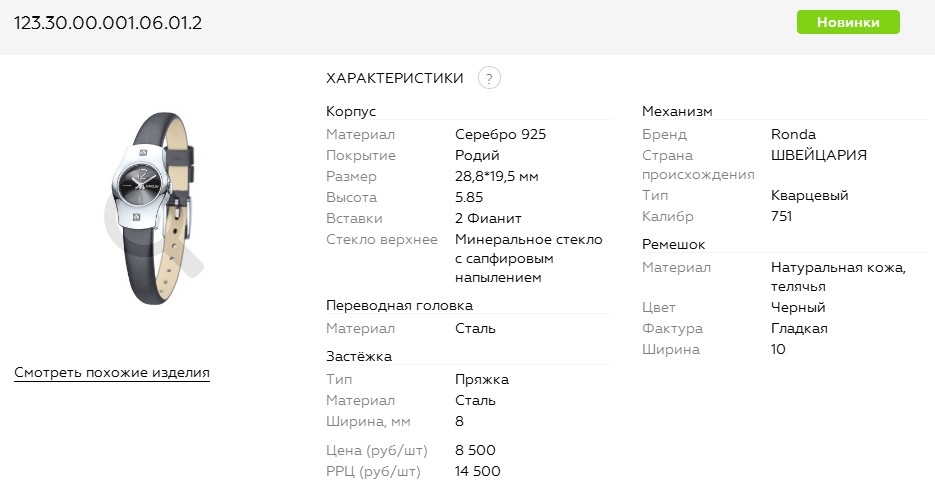Click the Родий coating value

[x=477, y=155]
